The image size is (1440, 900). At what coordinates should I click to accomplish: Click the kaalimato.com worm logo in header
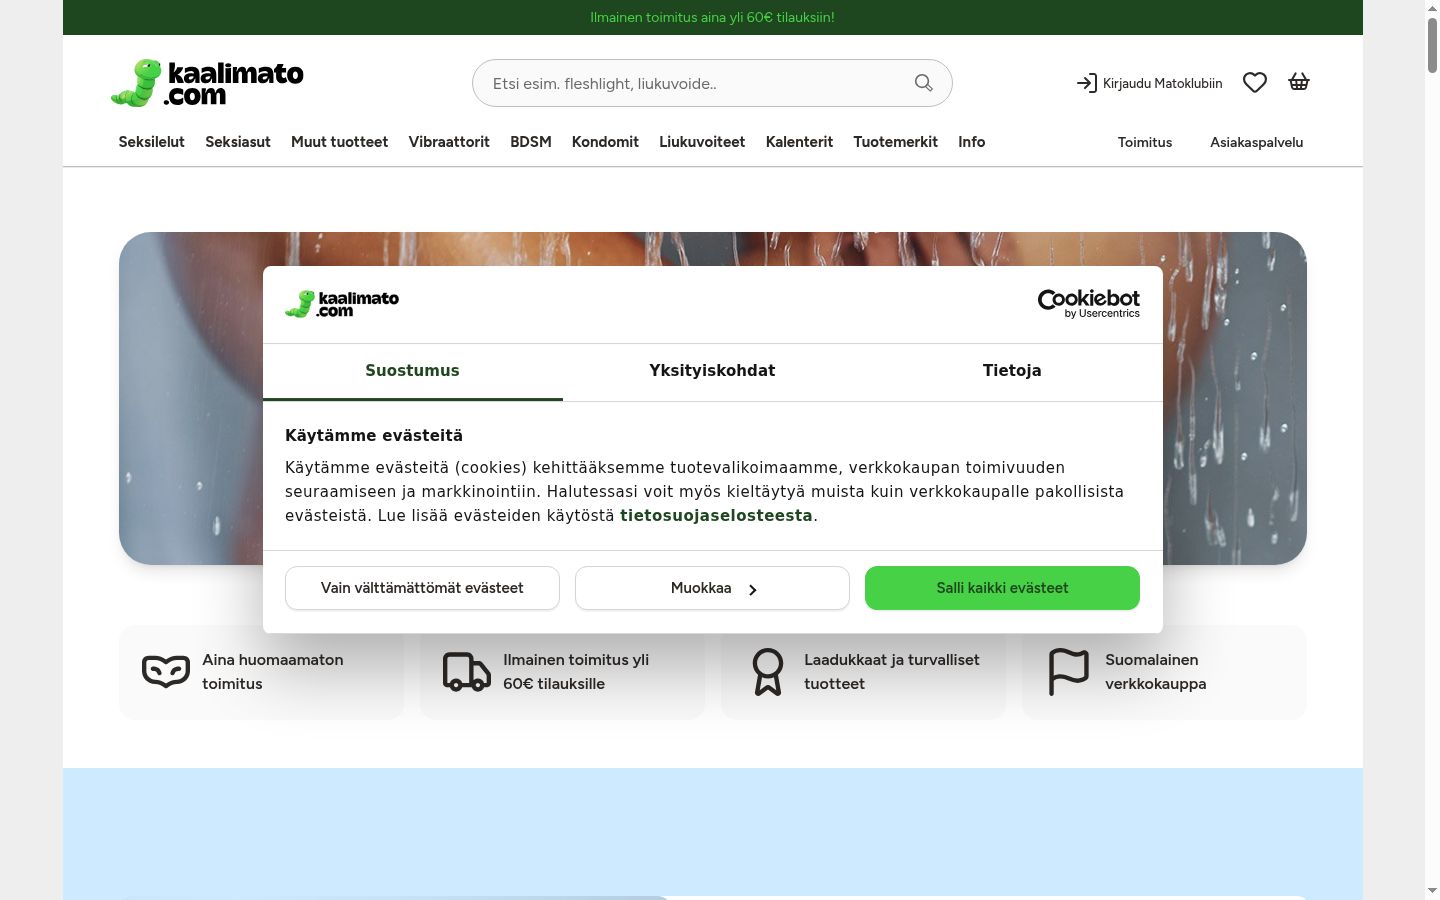tap(207, 83)
